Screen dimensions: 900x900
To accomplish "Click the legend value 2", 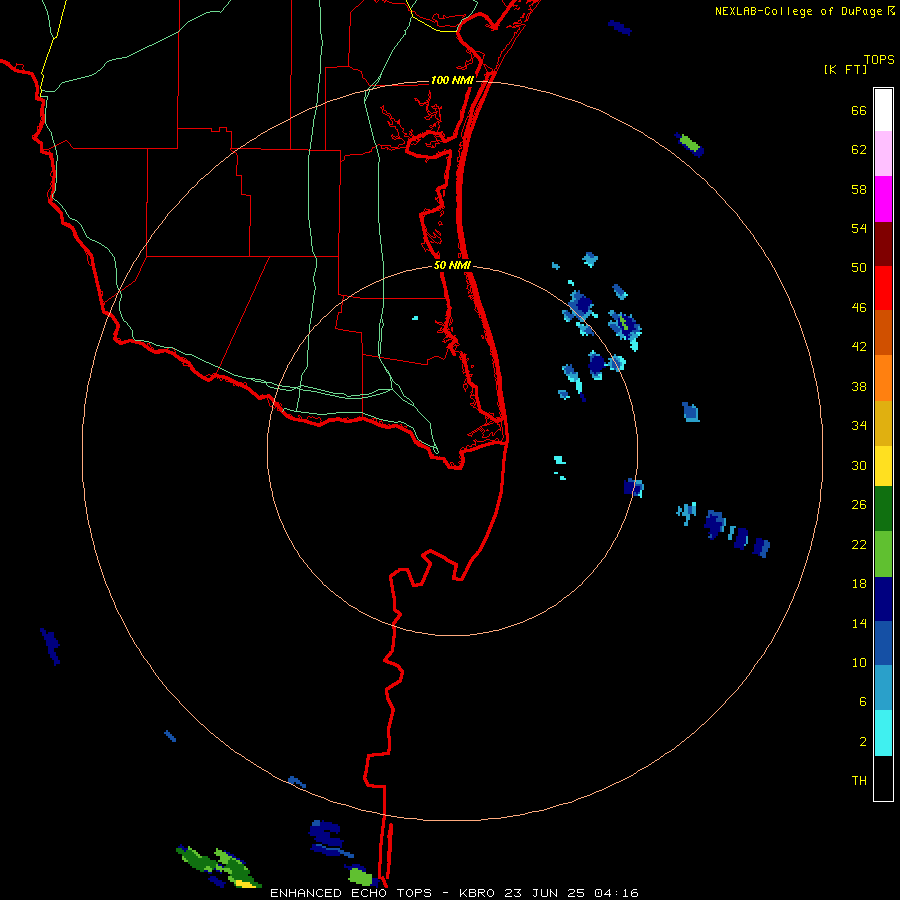I will pyautogui.click(x=863, y=742).
